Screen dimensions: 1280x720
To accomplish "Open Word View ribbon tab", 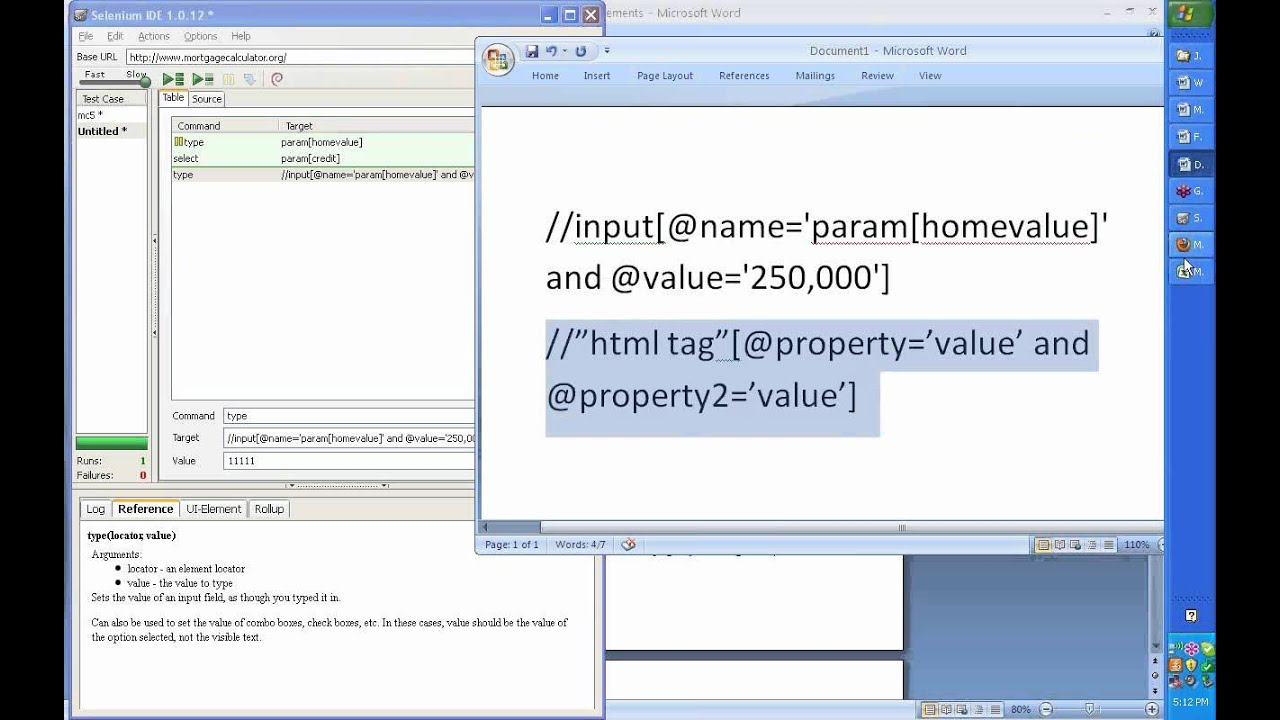I will tap(930, 76).
